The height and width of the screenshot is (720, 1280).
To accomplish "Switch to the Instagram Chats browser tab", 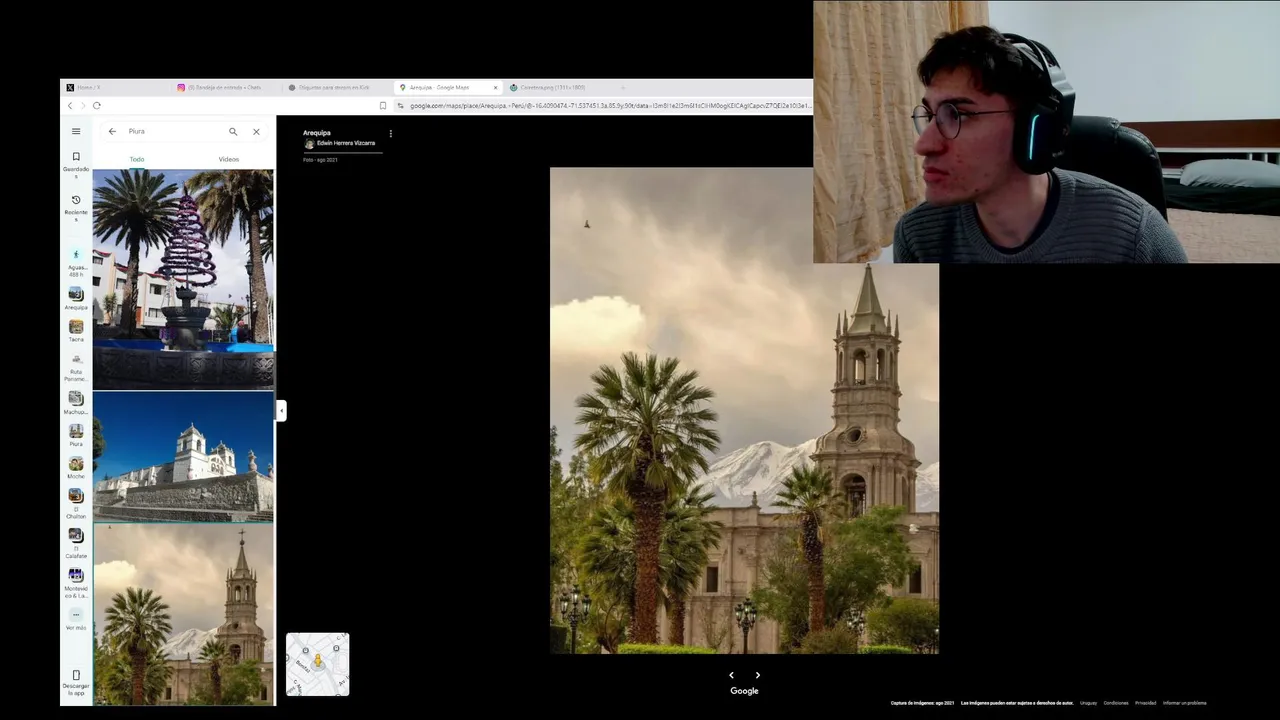I will (225, 87).
